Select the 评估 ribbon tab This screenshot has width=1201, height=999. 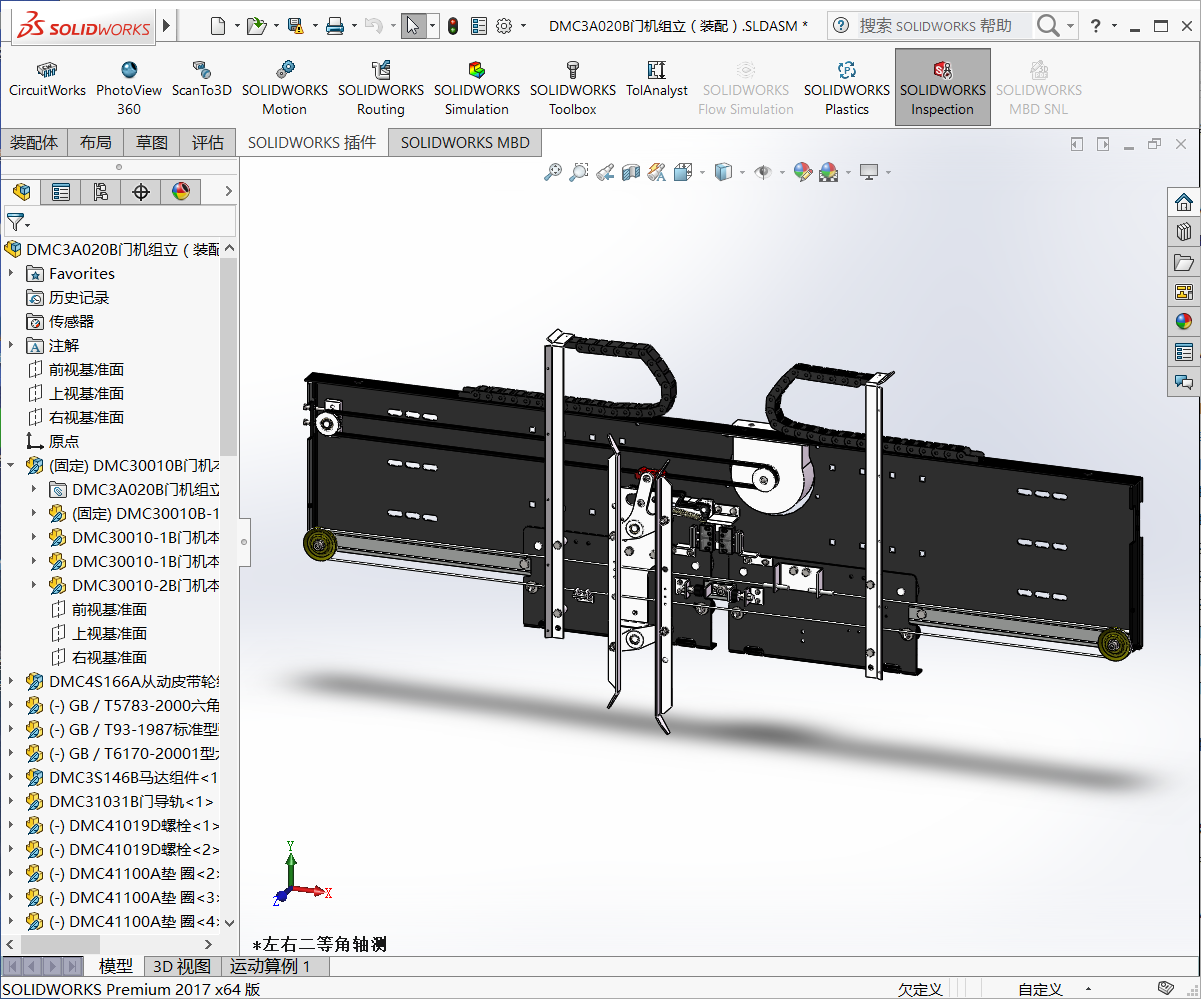coord(208,143)
